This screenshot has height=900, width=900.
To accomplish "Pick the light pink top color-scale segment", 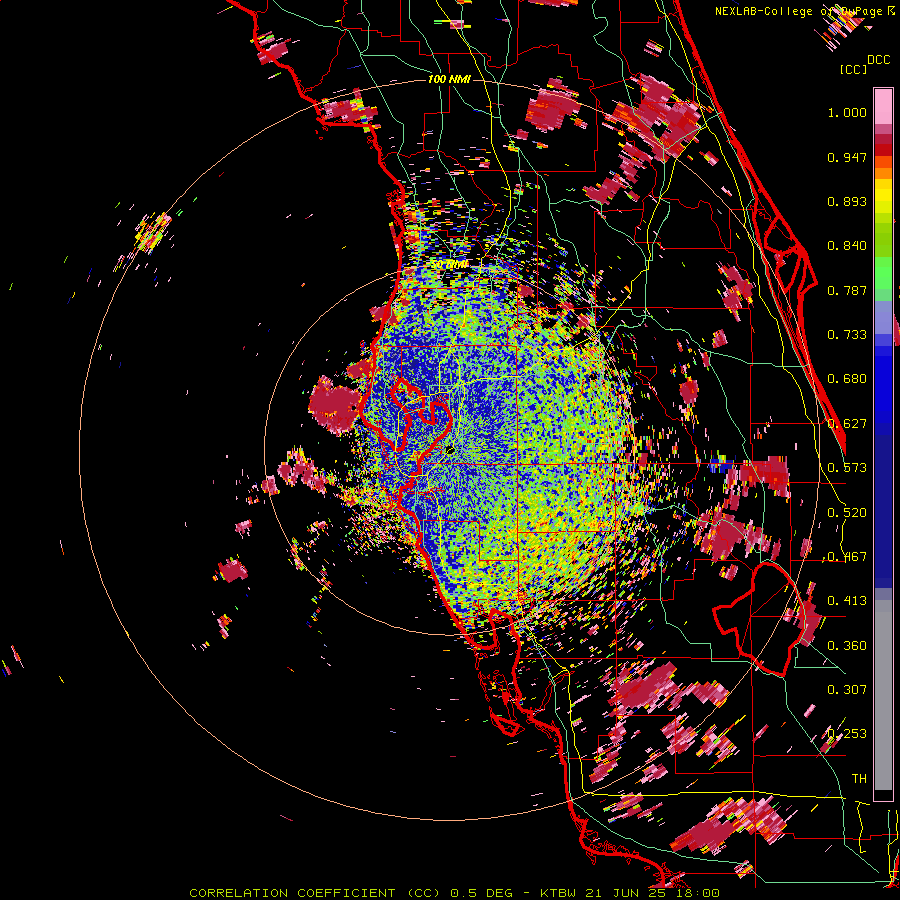I will tap(883, 106).
